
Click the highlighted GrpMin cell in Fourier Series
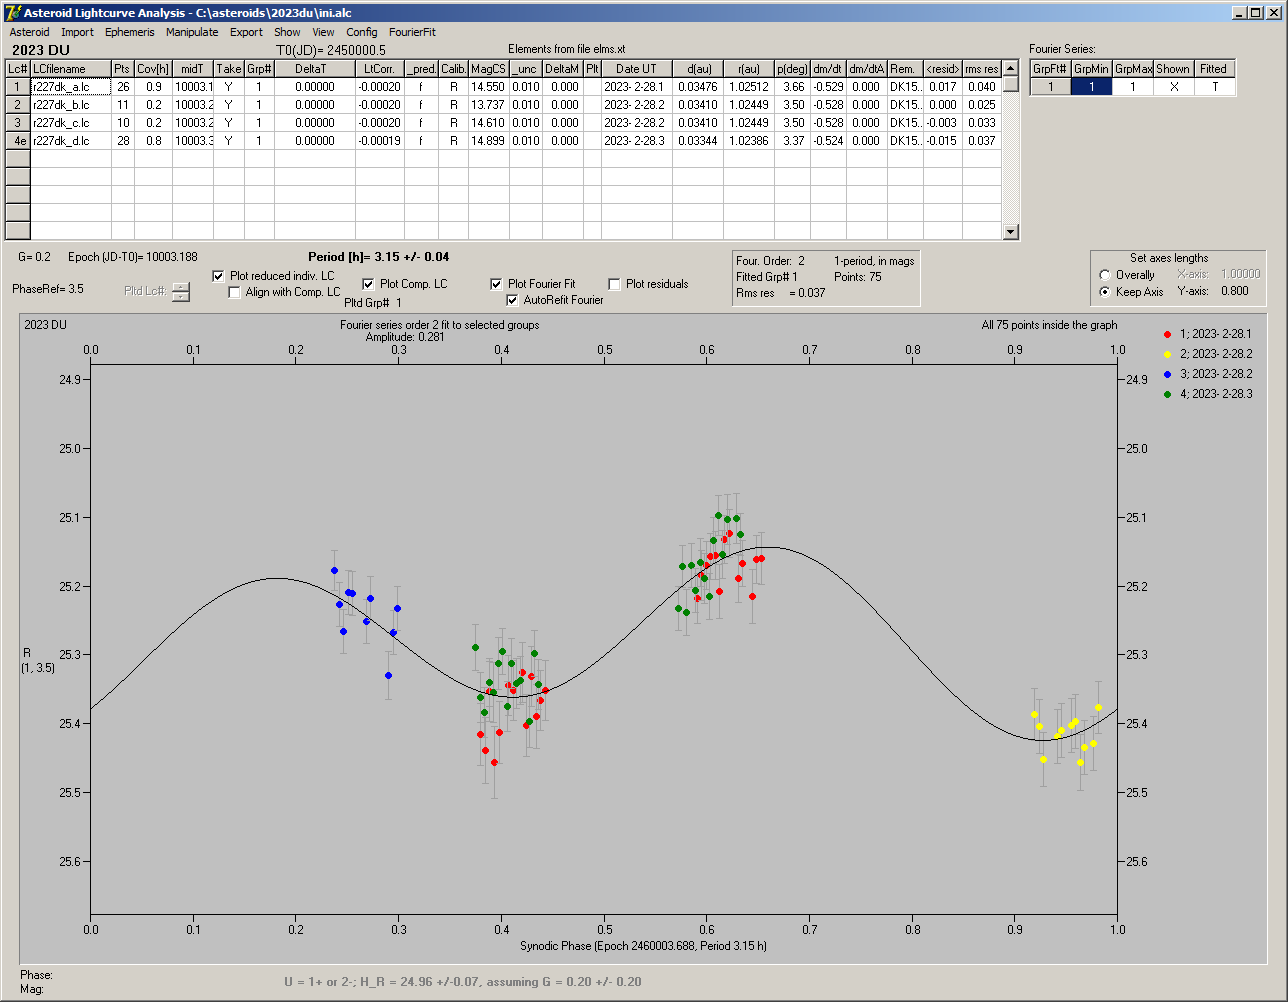click(x=1092, y=87)
